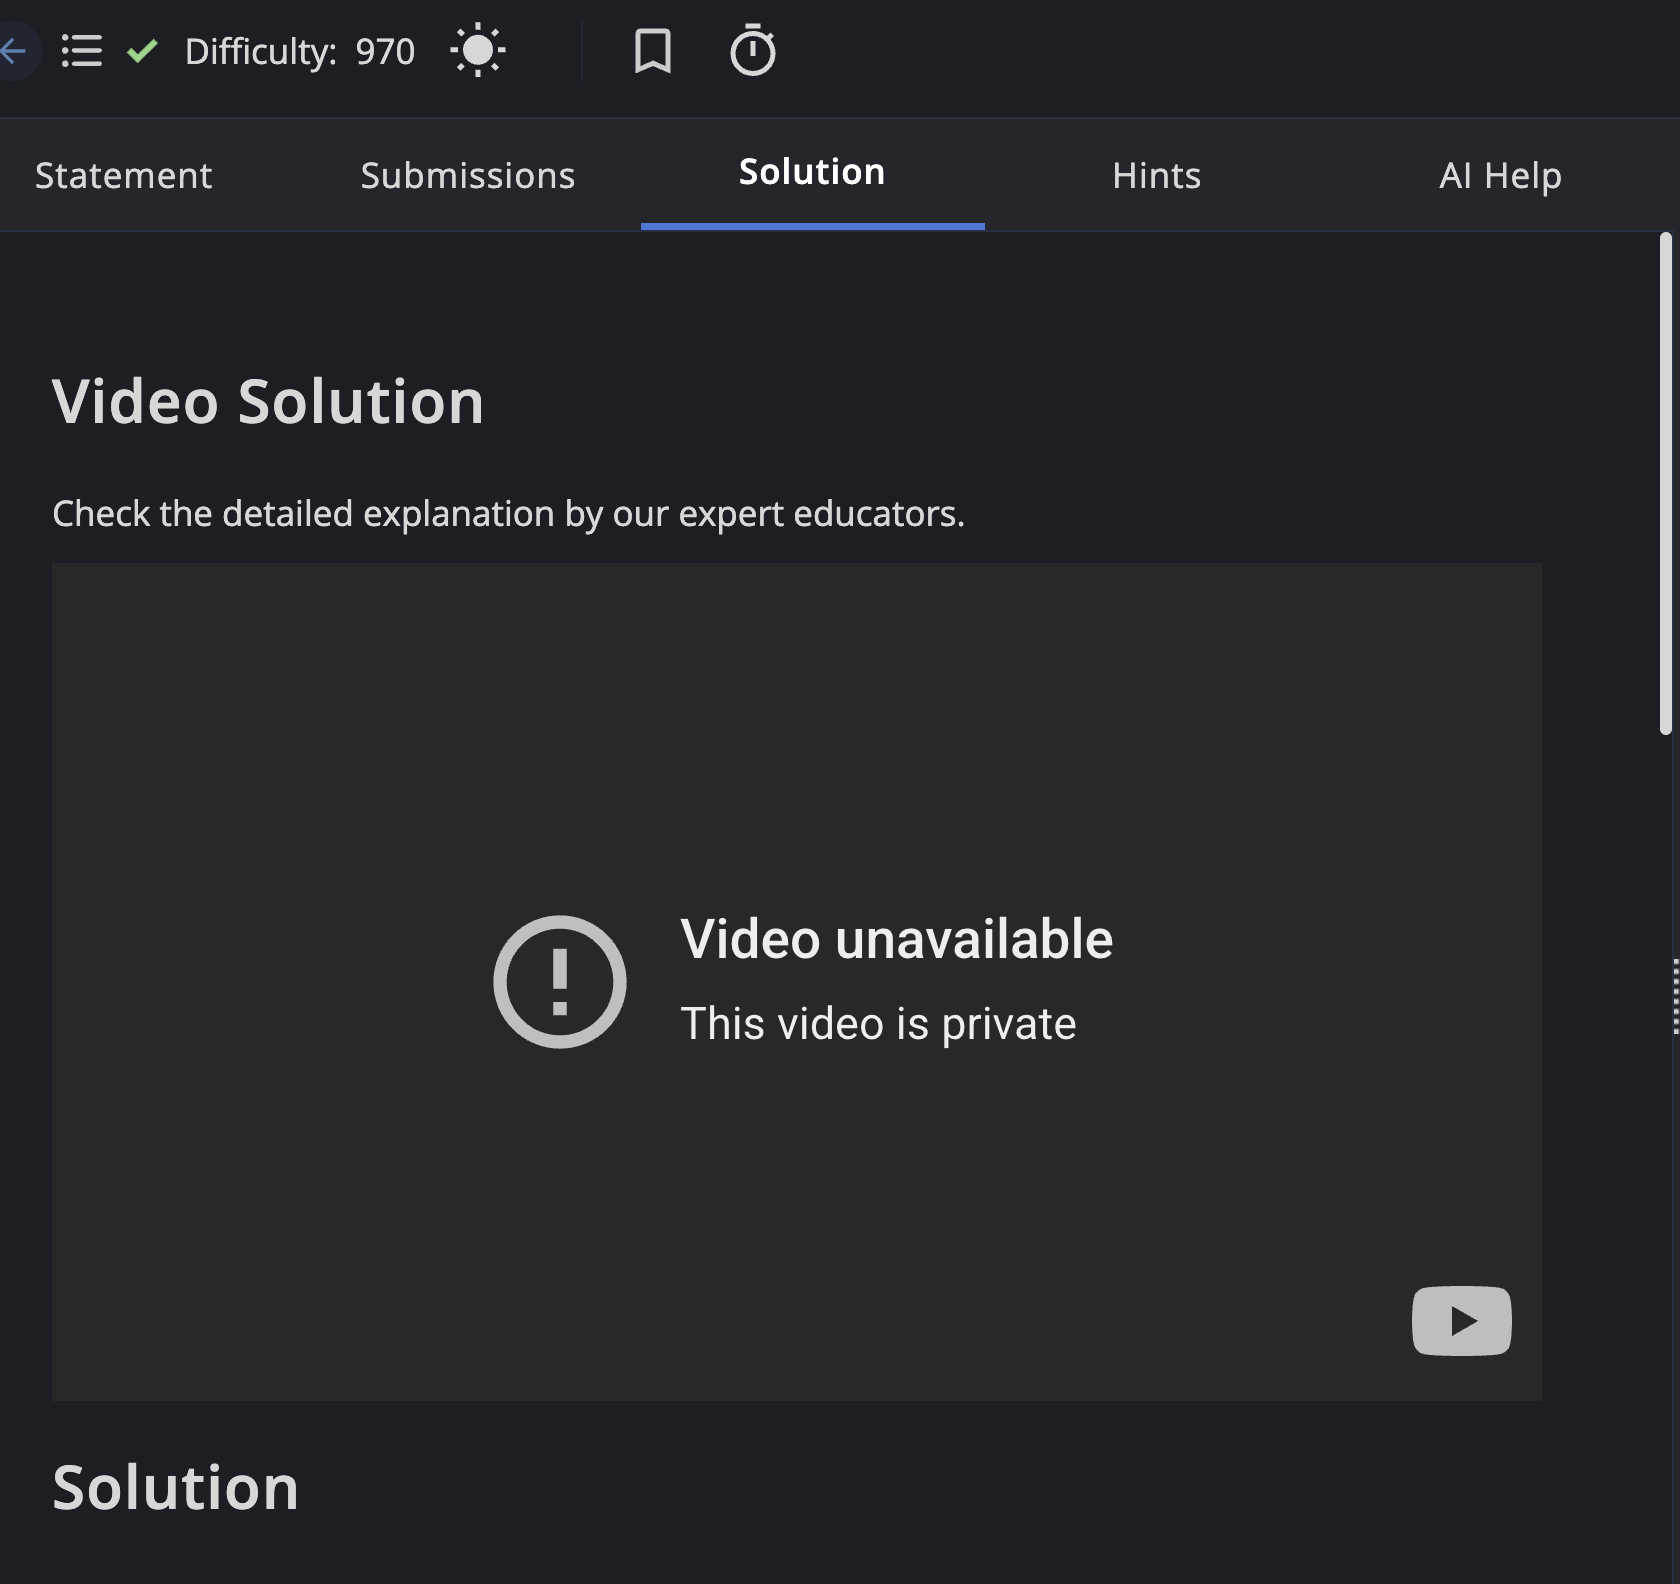Toggle light theme with sun icon

click(478, 50)
